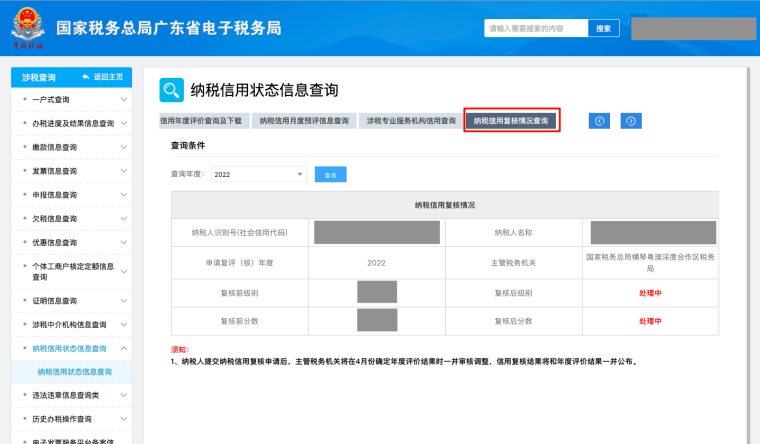Go to previous tabs with left arrow
Screen dimensions: 760x444
pos(600,121)
